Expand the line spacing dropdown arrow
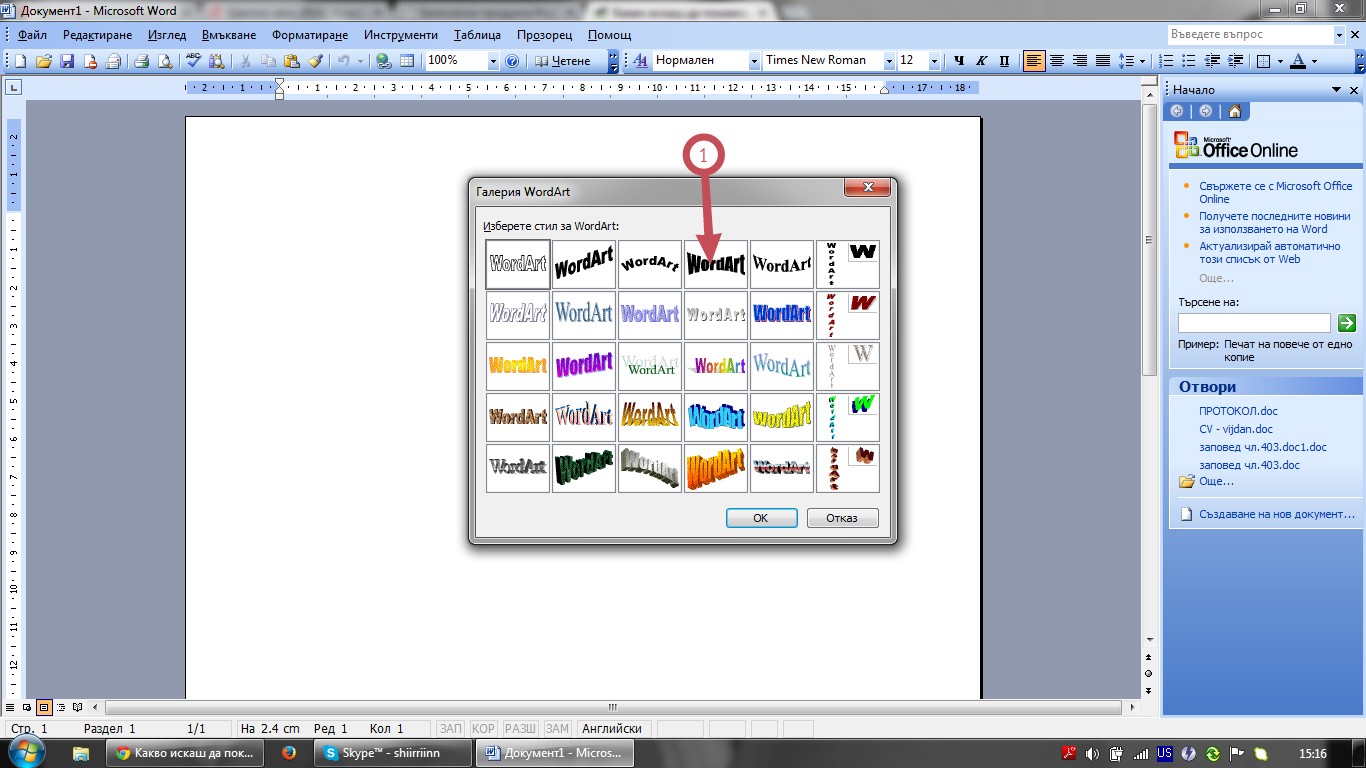Image resolution: width=1366 pixels, height=768 pixels. [x=1143, y=61]
